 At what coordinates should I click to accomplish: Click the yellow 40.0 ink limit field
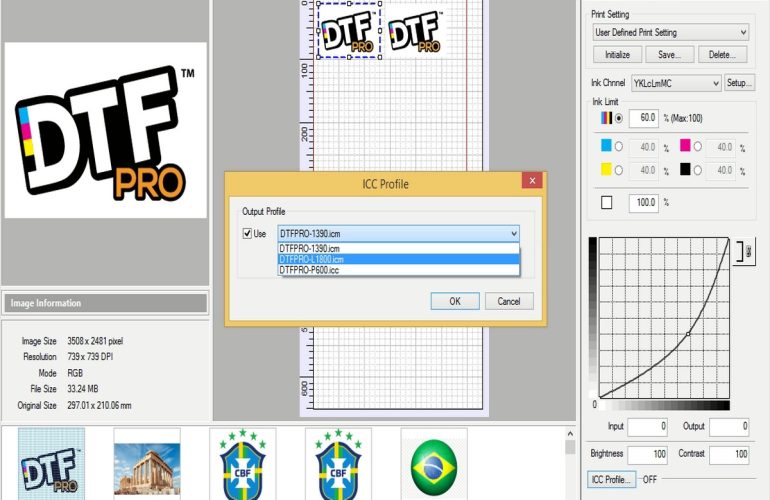[643, 170]
